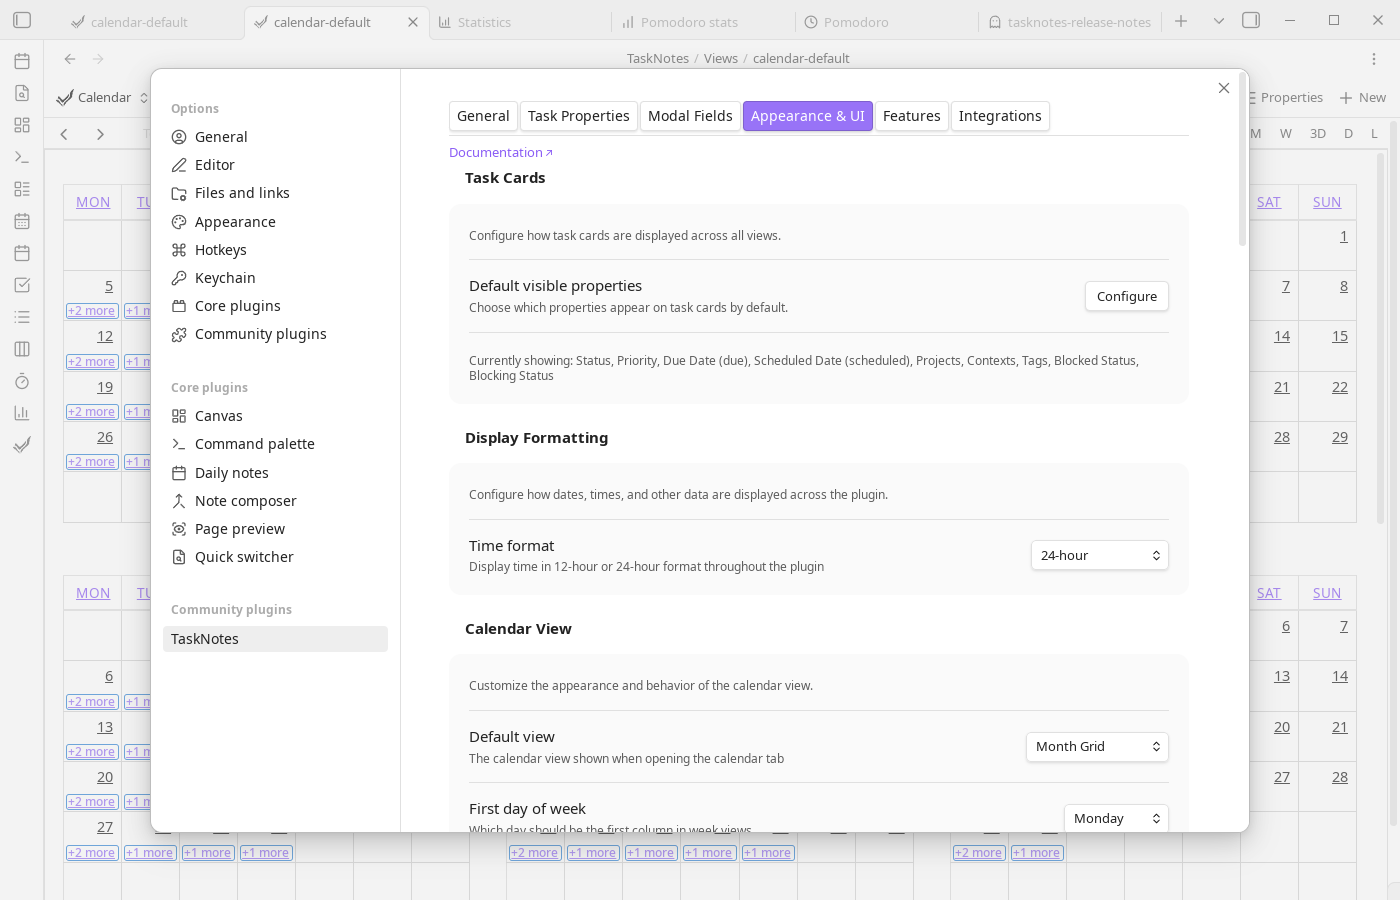
Task: Open the mini calendar ribbon icon
Action: [x=21, y=221]
